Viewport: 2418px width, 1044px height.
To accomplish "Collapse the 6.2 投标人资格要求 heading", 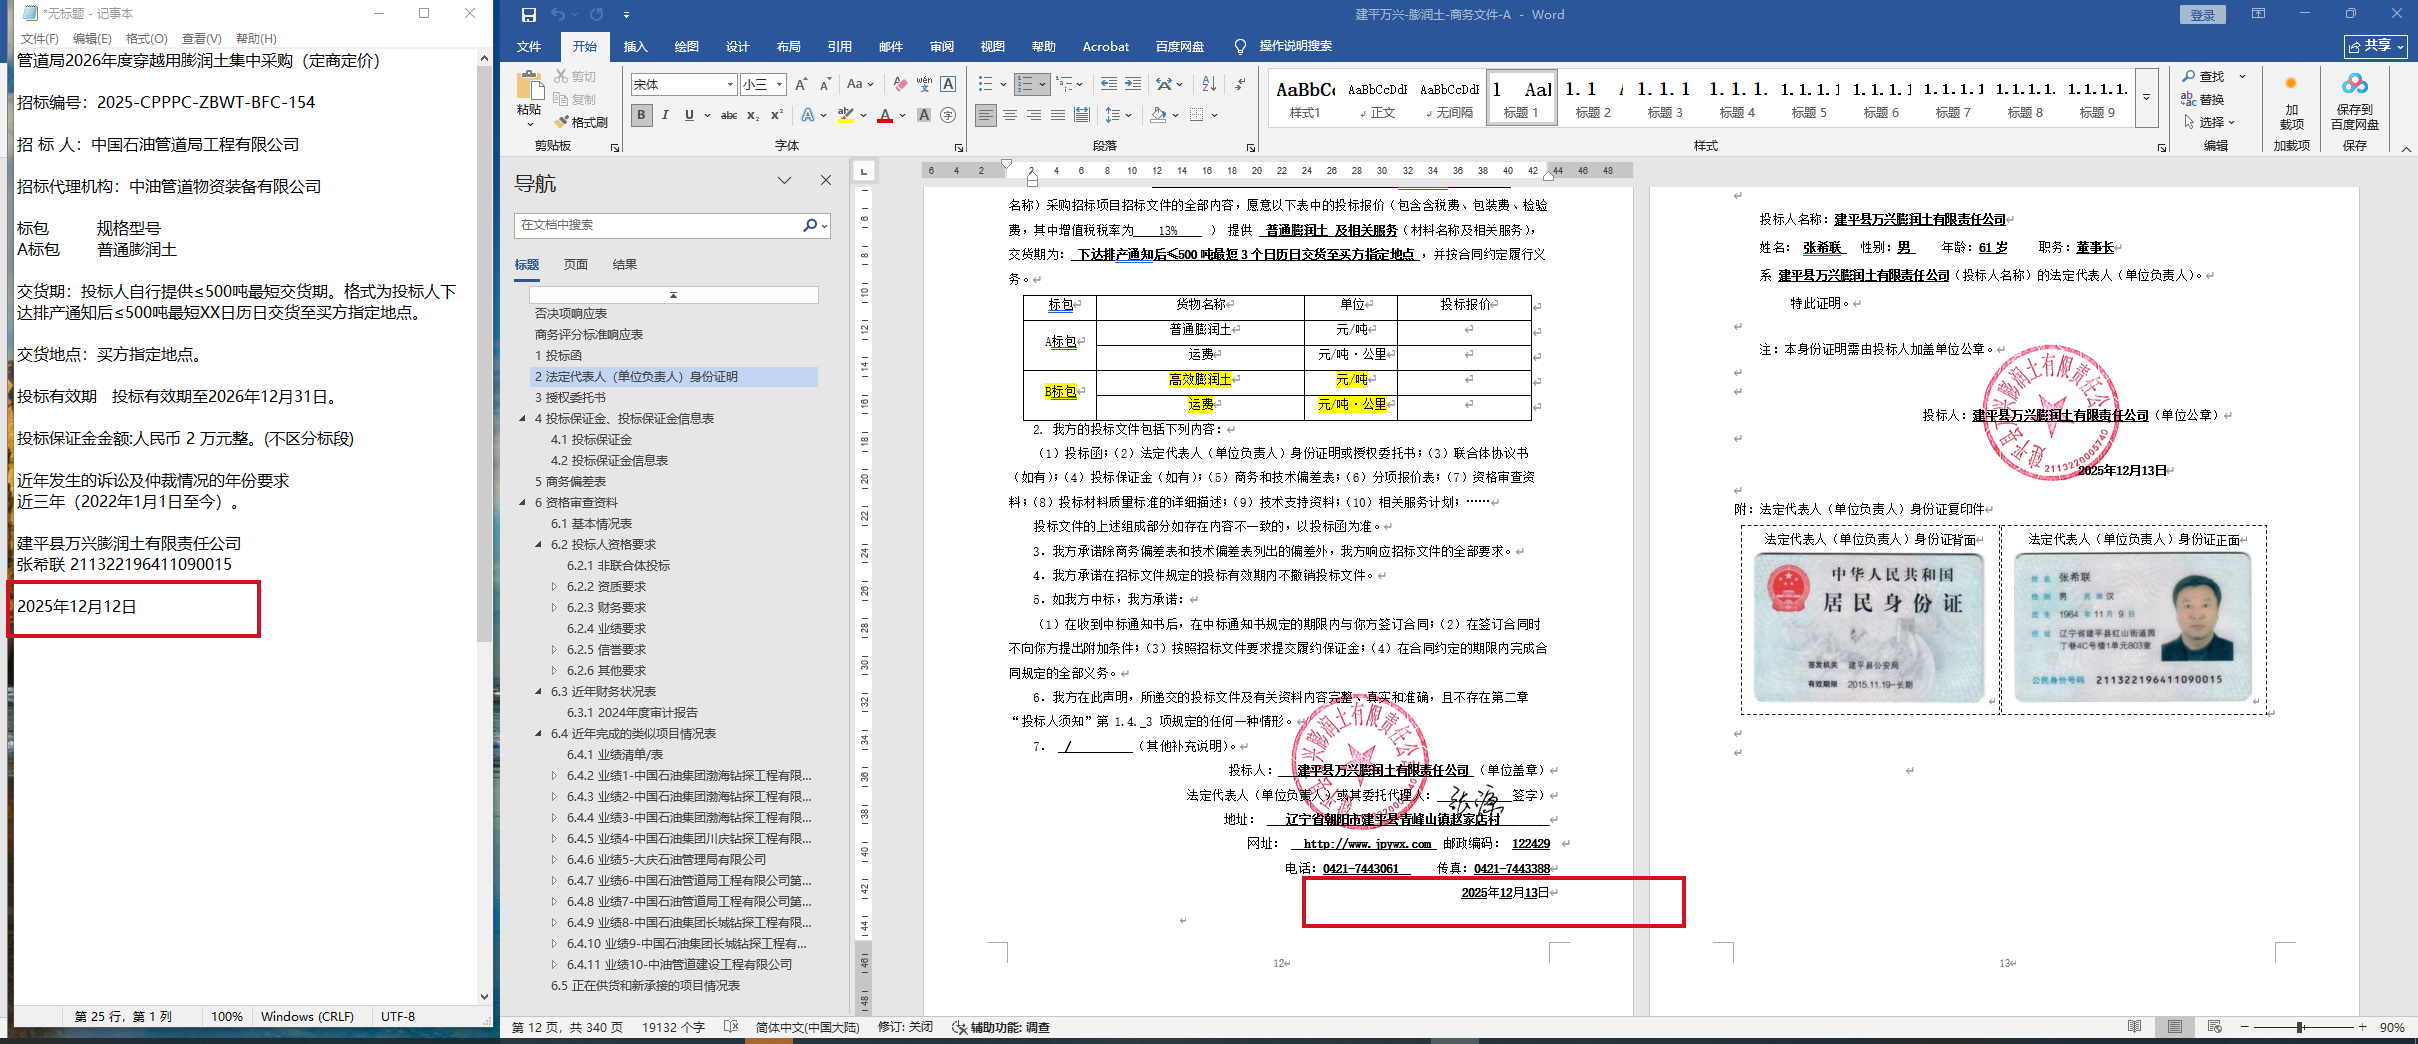I will click(x=539, y=545).
